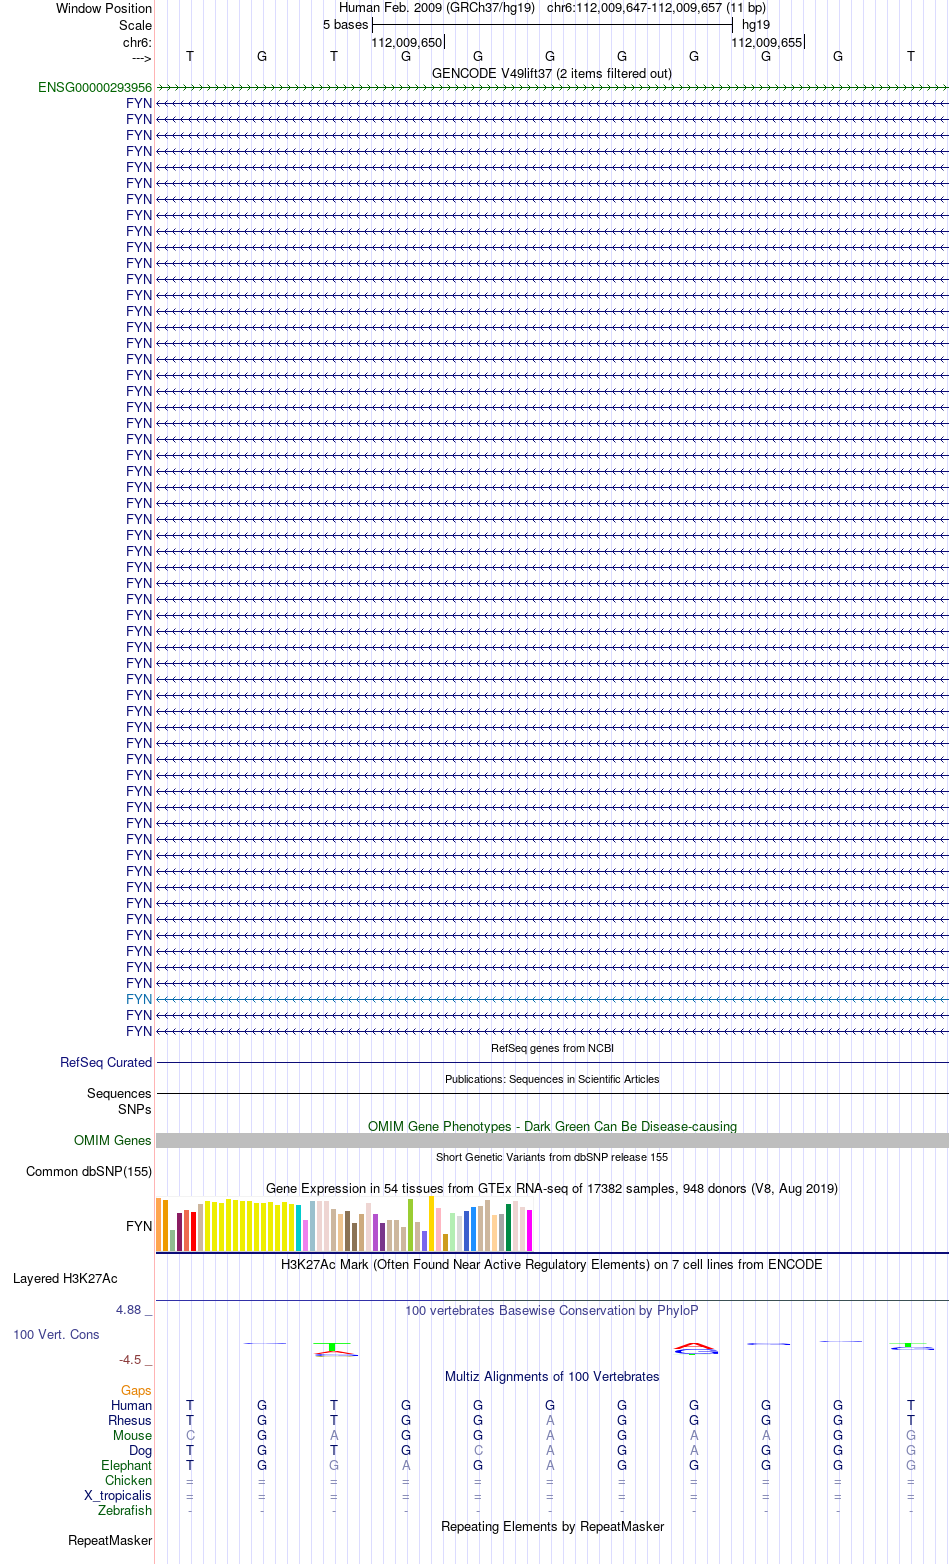Click the magenta bar in GTEx chart

530,1230
